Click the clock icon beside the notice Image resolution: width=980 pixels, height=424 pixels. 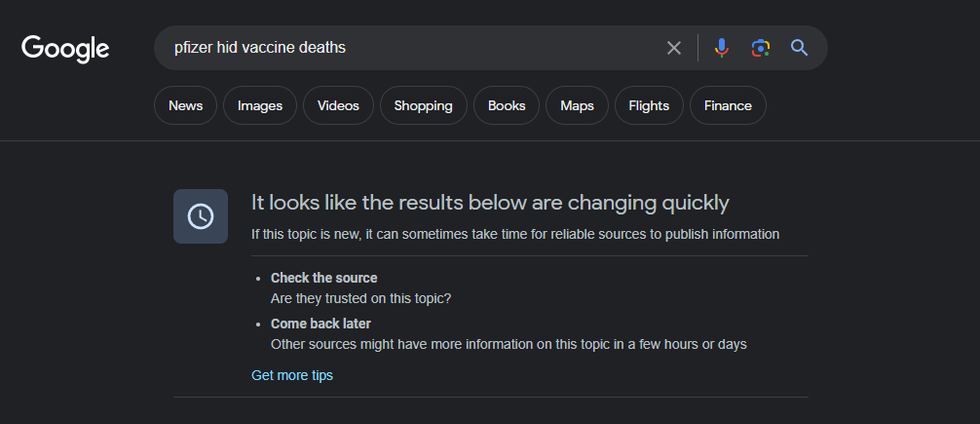pos(200,216)
